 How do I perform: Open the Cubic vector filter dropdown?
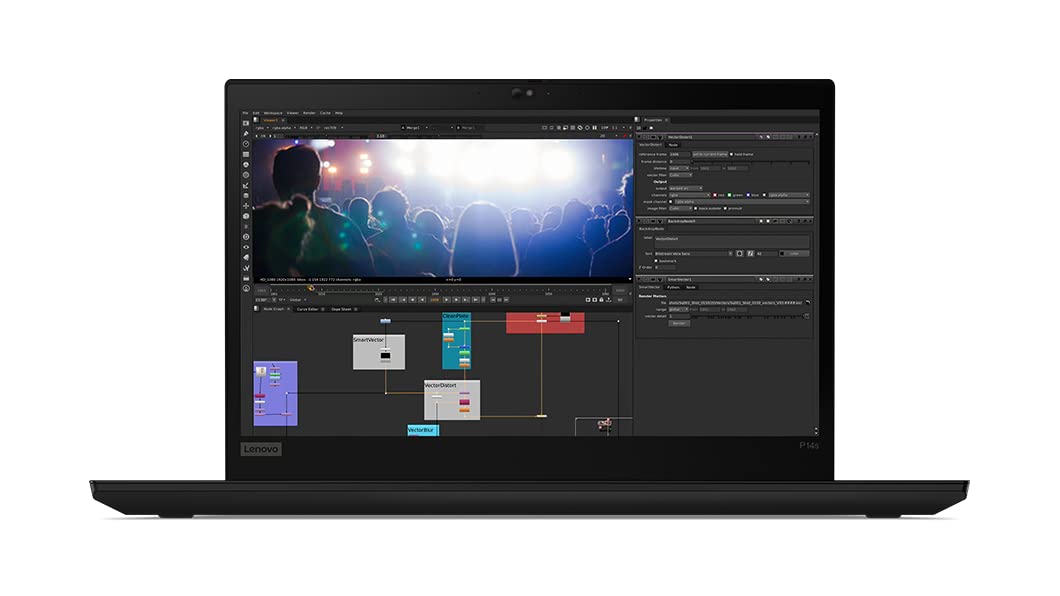pyautogui.click(x=680, y=175)
